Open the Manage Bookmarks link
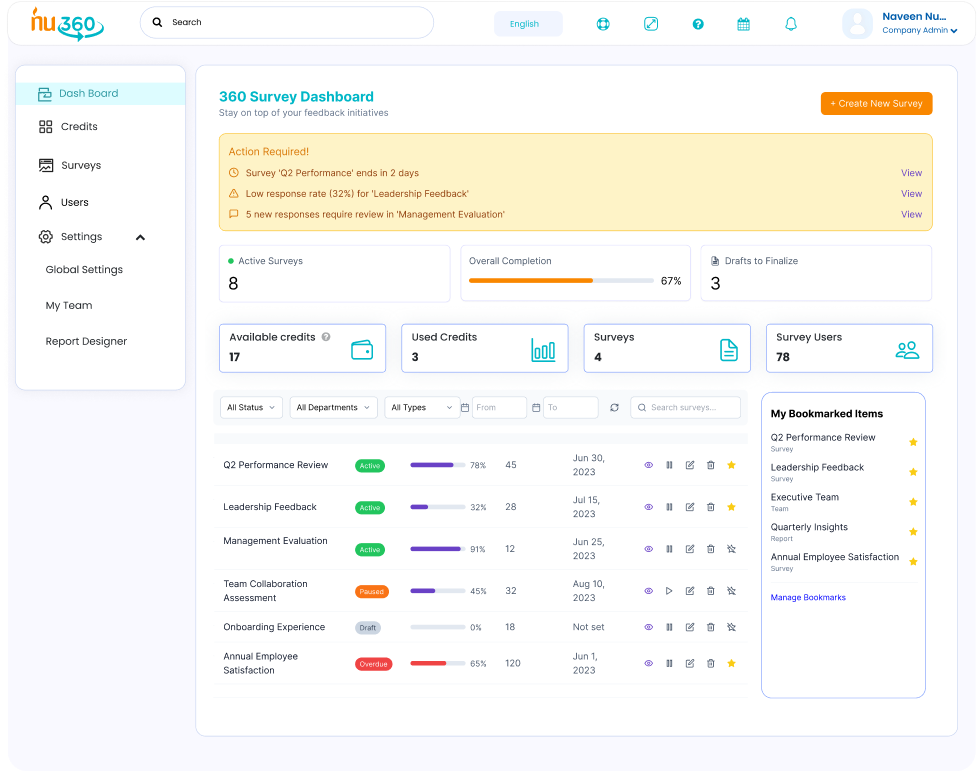Viewport: 977px width, 771px height. [x=808, y=598]
